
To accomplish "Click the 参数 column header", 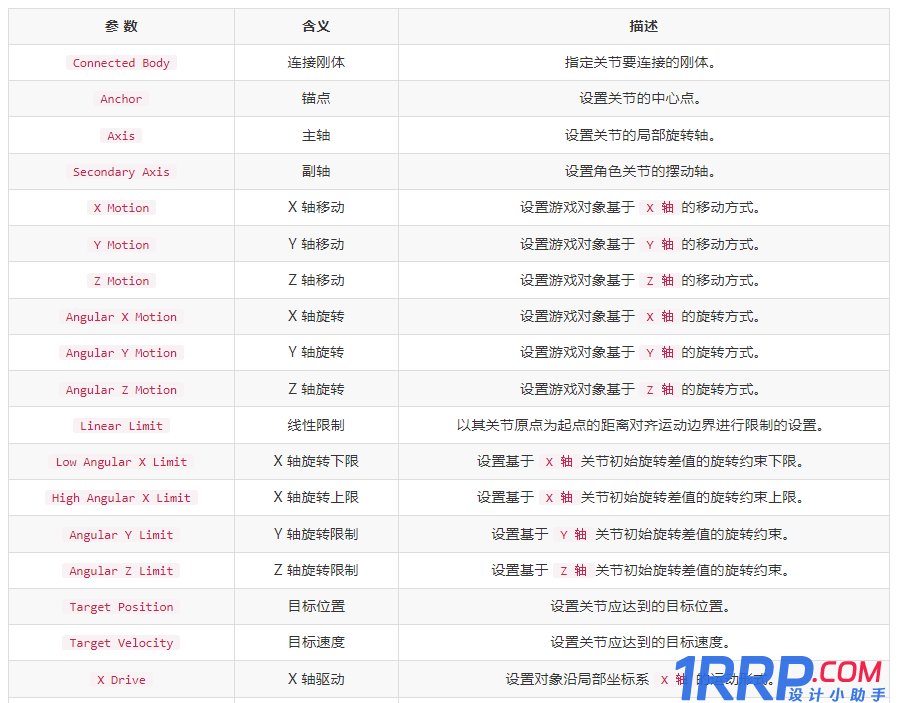I will [x=121, y=26].
